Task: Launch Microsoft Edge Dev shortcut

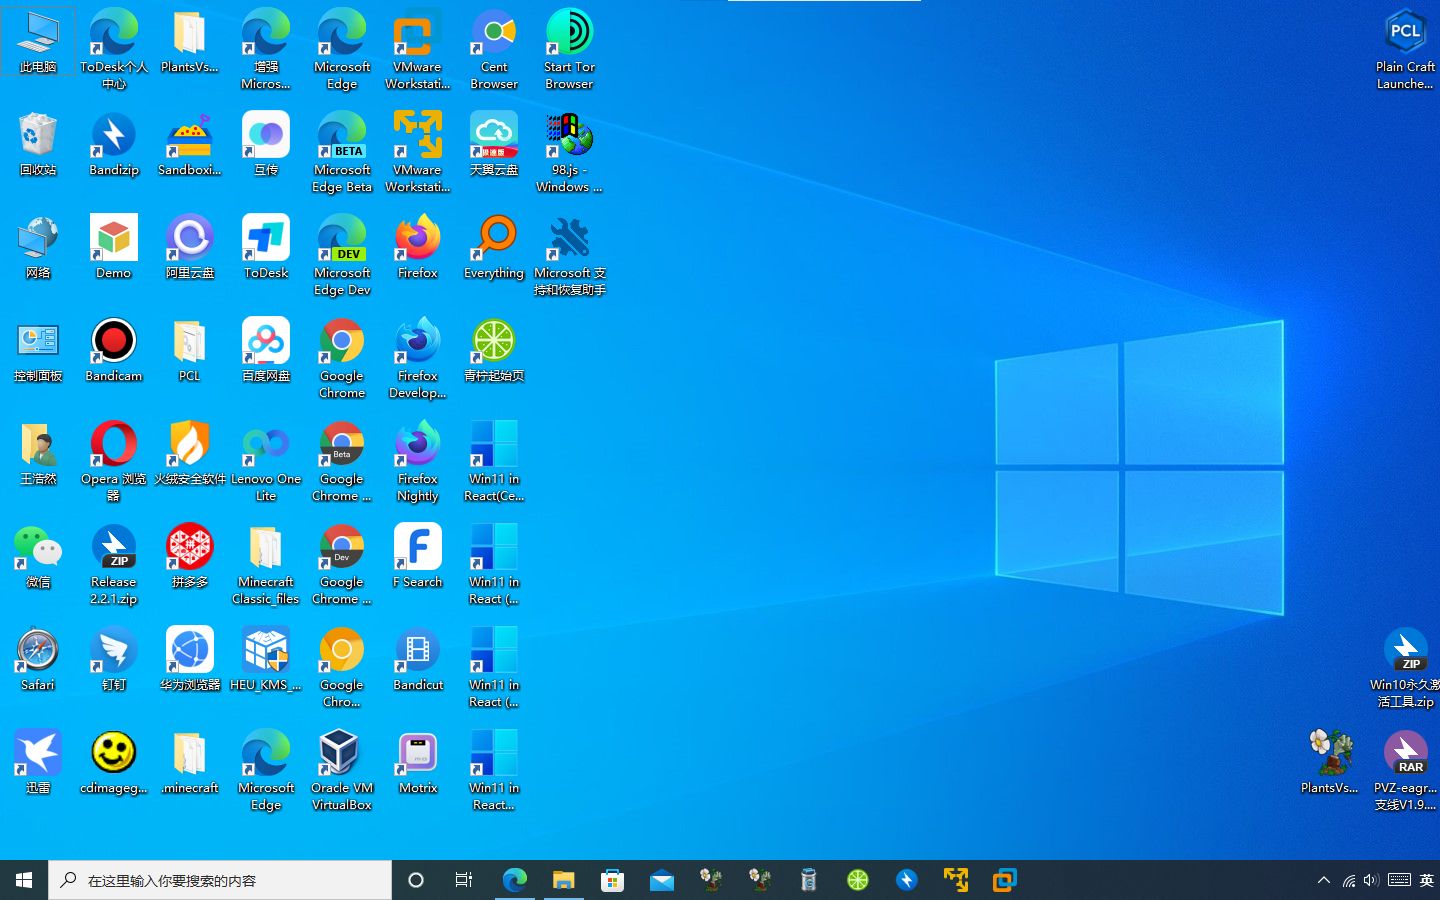Action: pyautogui.click(x=342, y=255)
